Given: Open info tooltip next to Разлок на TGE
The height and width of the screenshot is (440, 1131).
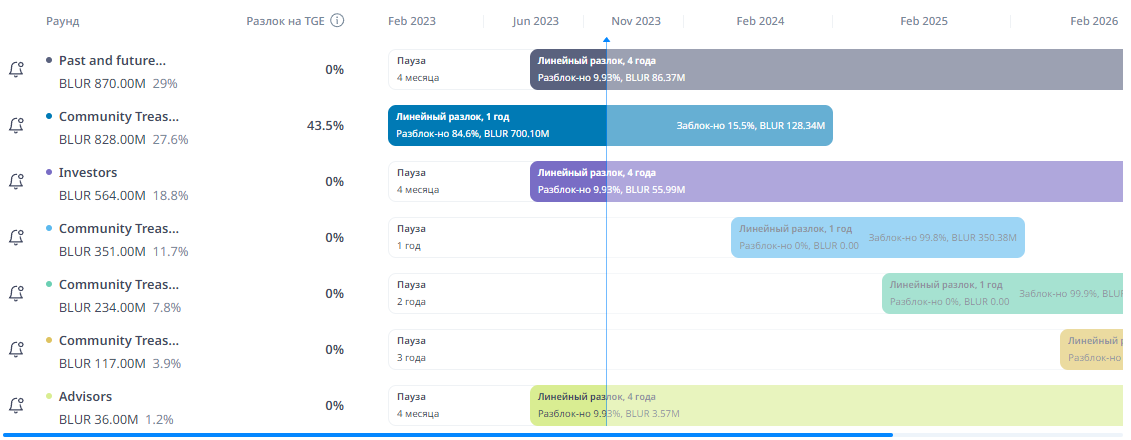Looking at the screenshot, I should (337, 21).
